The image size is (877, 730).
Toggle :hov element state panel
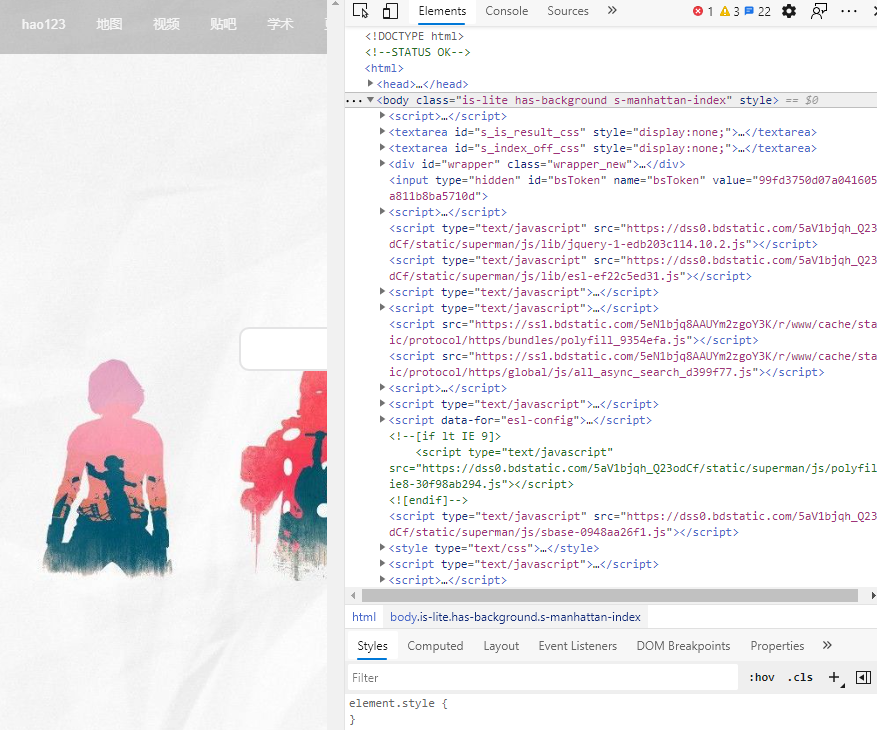click(x=762, y=677)
